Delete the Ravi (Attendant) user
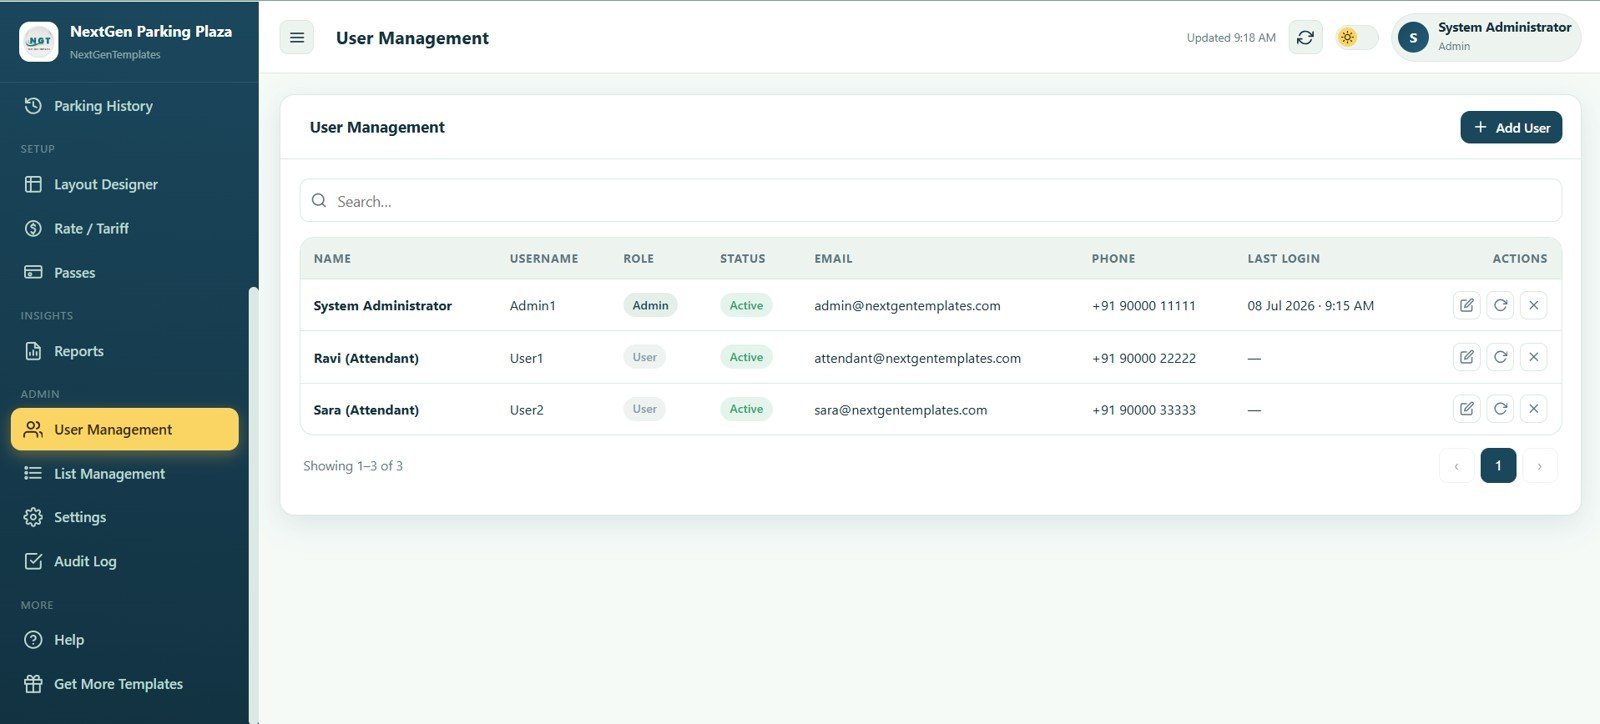Screen dimensions: 1600x724 point(1533,357)
